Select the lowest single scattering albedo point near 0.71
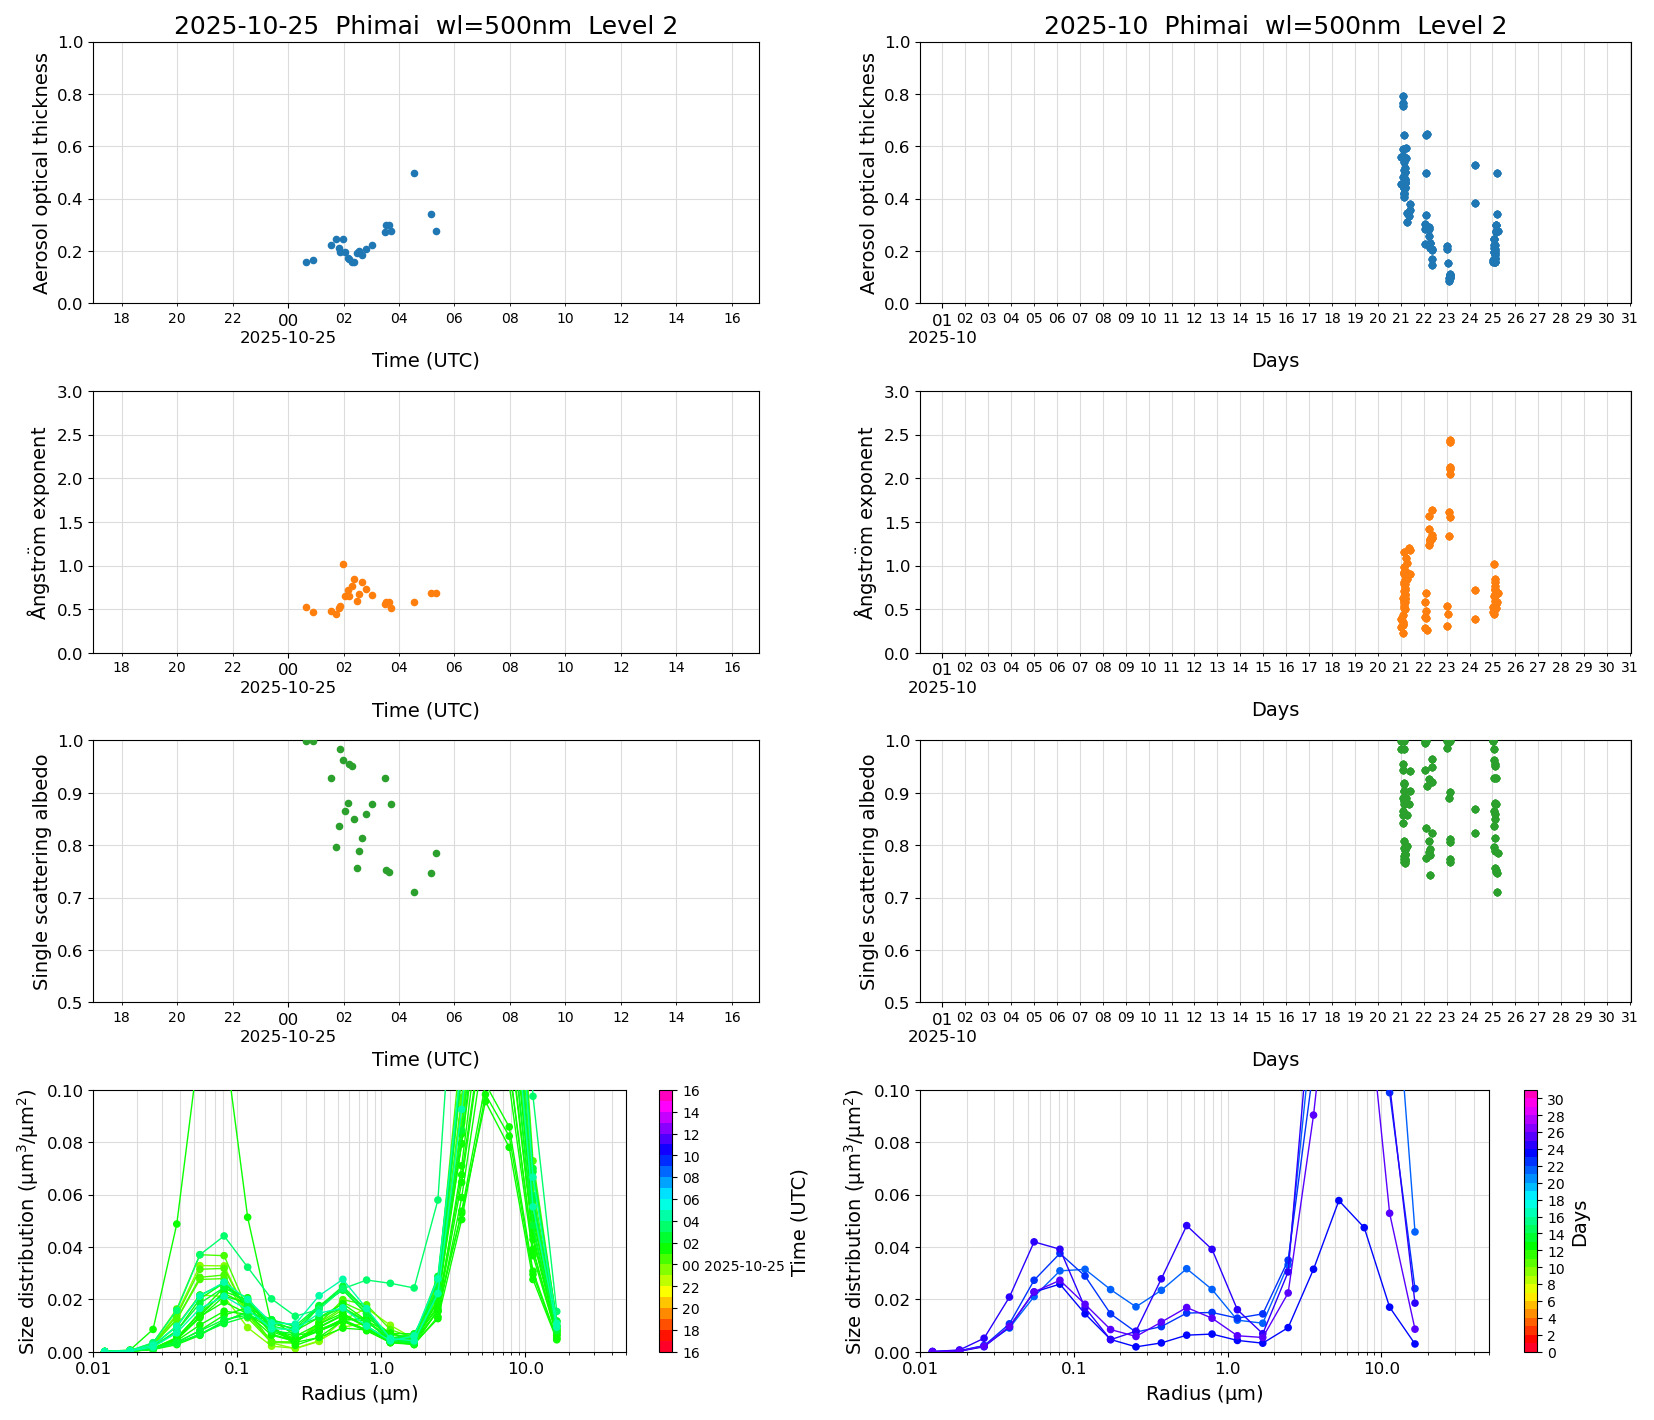Viewport: 1654px width, 1420px height. [x=414, y=893]
